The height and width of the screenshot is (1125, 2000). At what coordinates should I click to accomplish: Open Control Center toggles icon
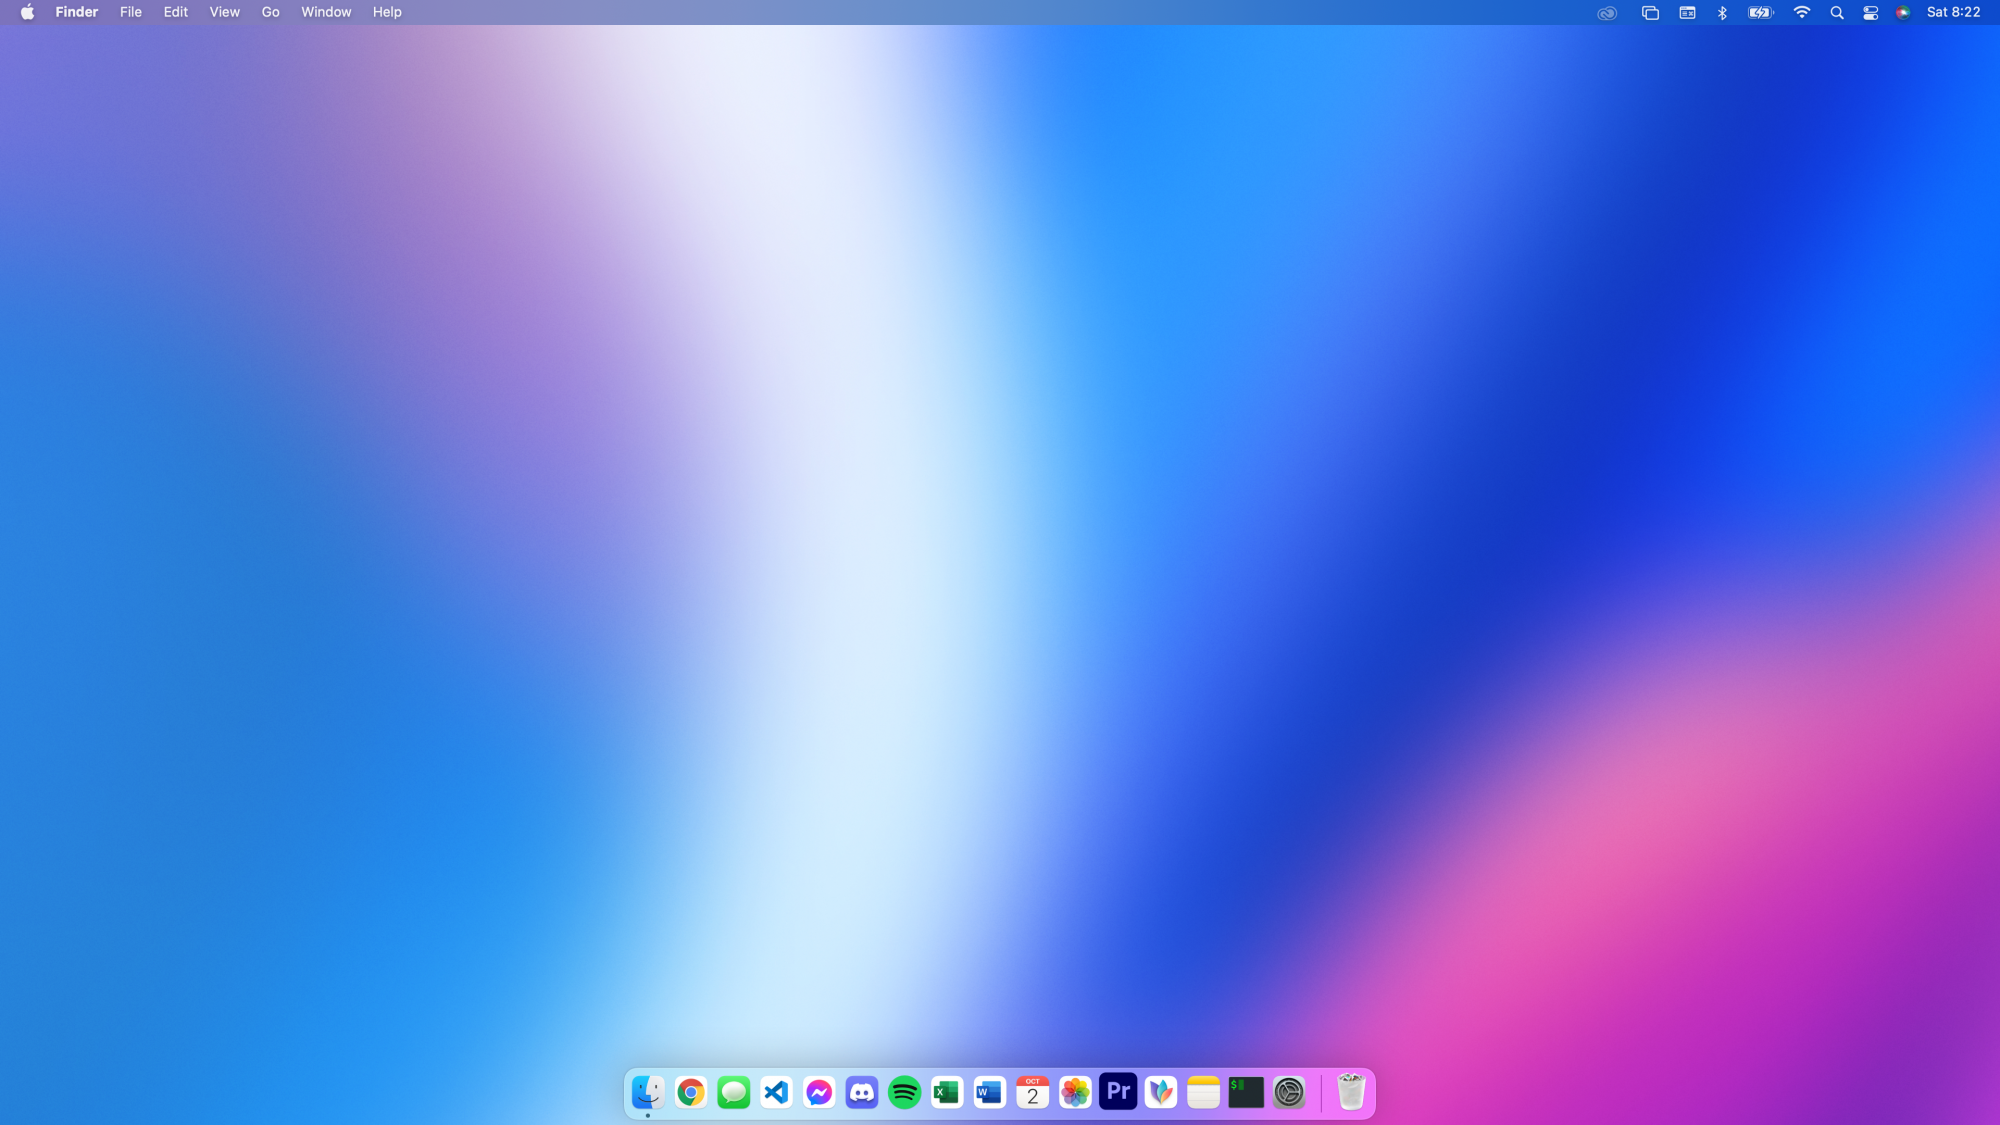click(x=1870, y=13)
